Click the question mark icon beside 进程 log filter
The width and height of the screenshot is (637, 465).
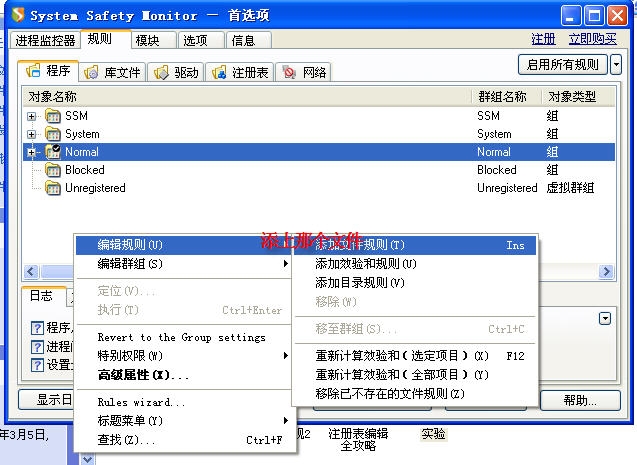pyautogui.click(x=37, y=346)
